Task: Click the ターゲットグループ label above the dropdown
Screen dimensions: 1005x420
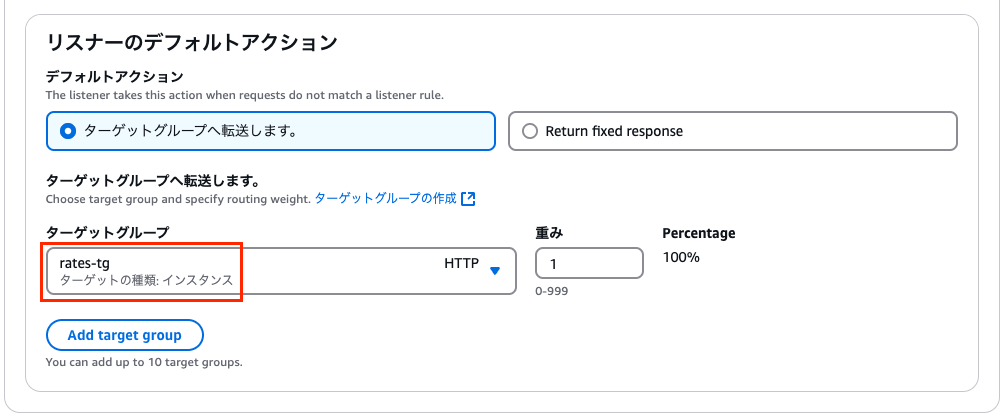Action: click(107, 233)
